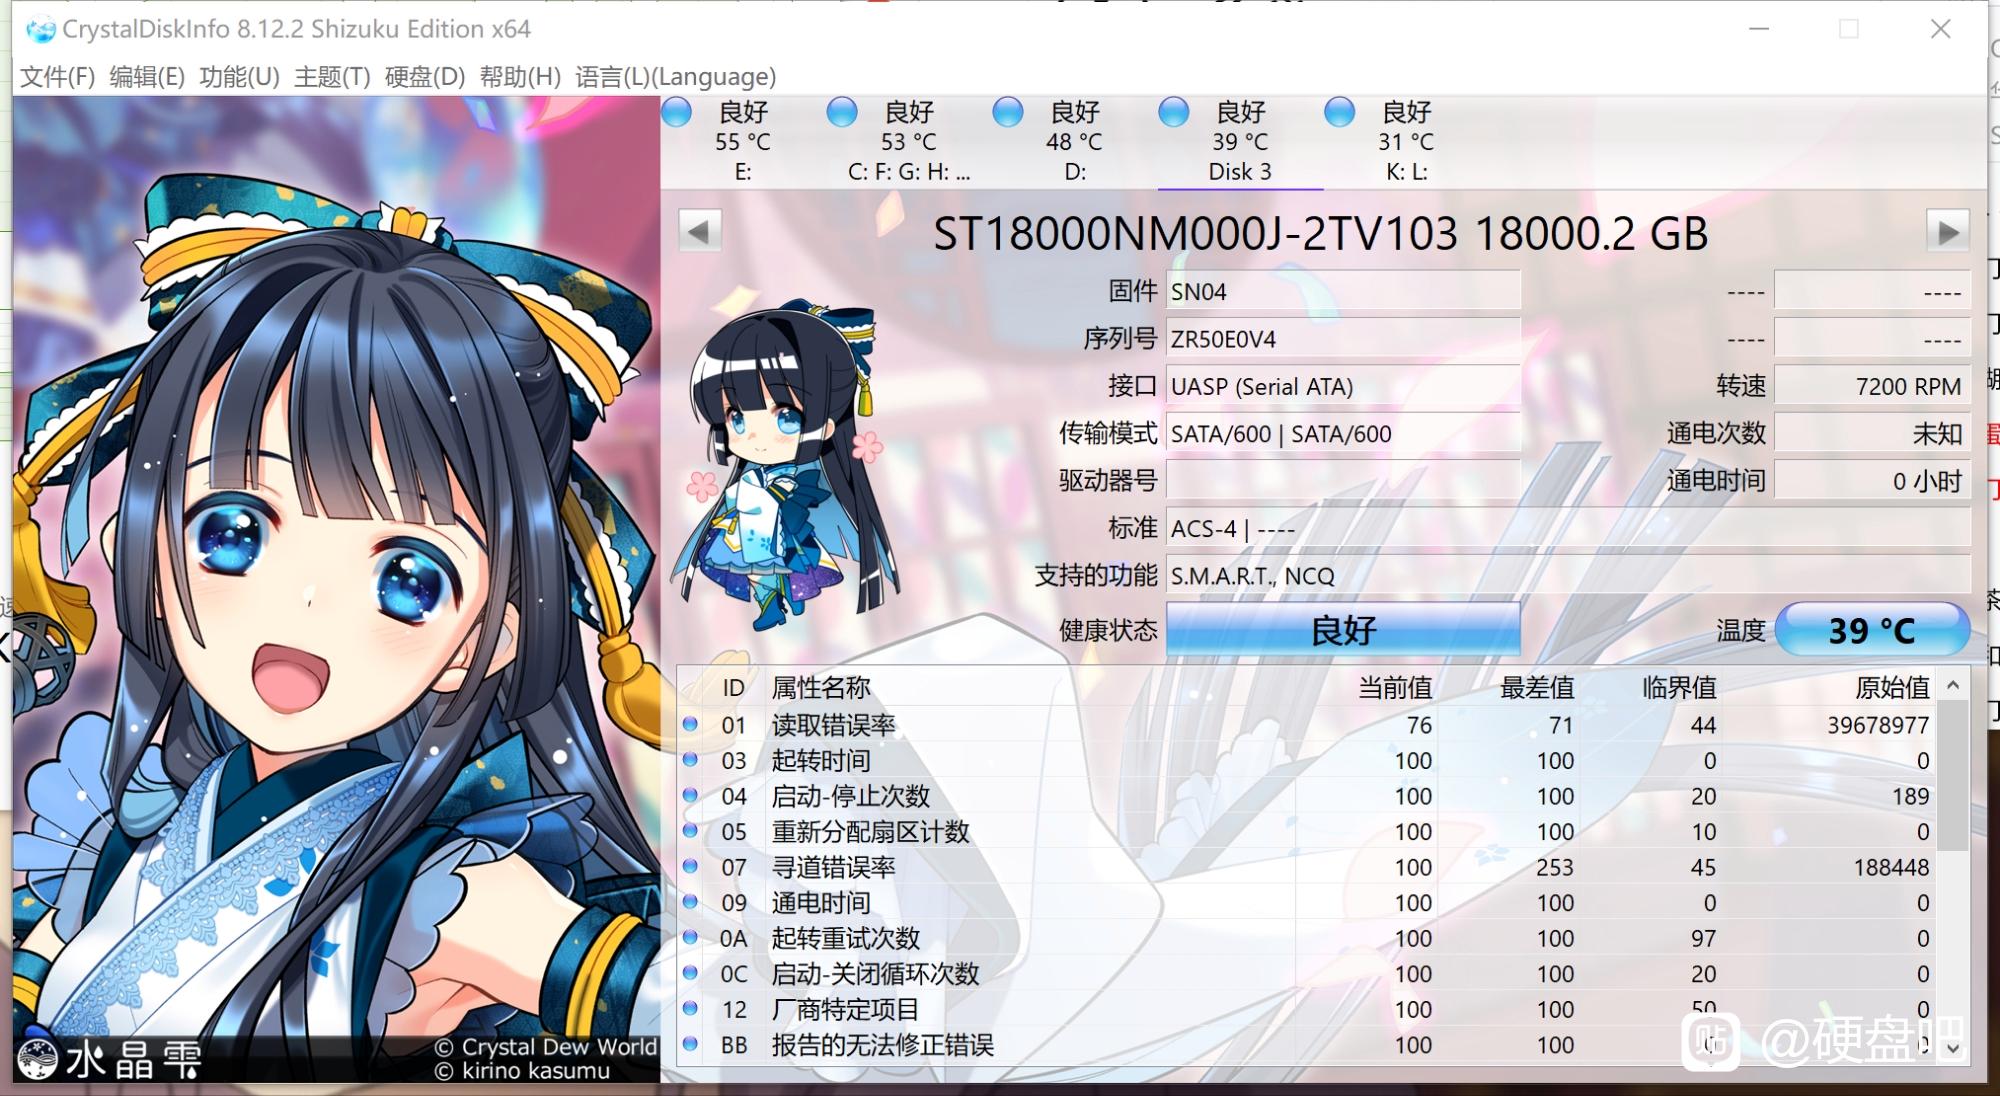The height and width of the screenshot is (1096, 2000).
Task: Click the transfer mode field SATA/600
Action: 1343,434
